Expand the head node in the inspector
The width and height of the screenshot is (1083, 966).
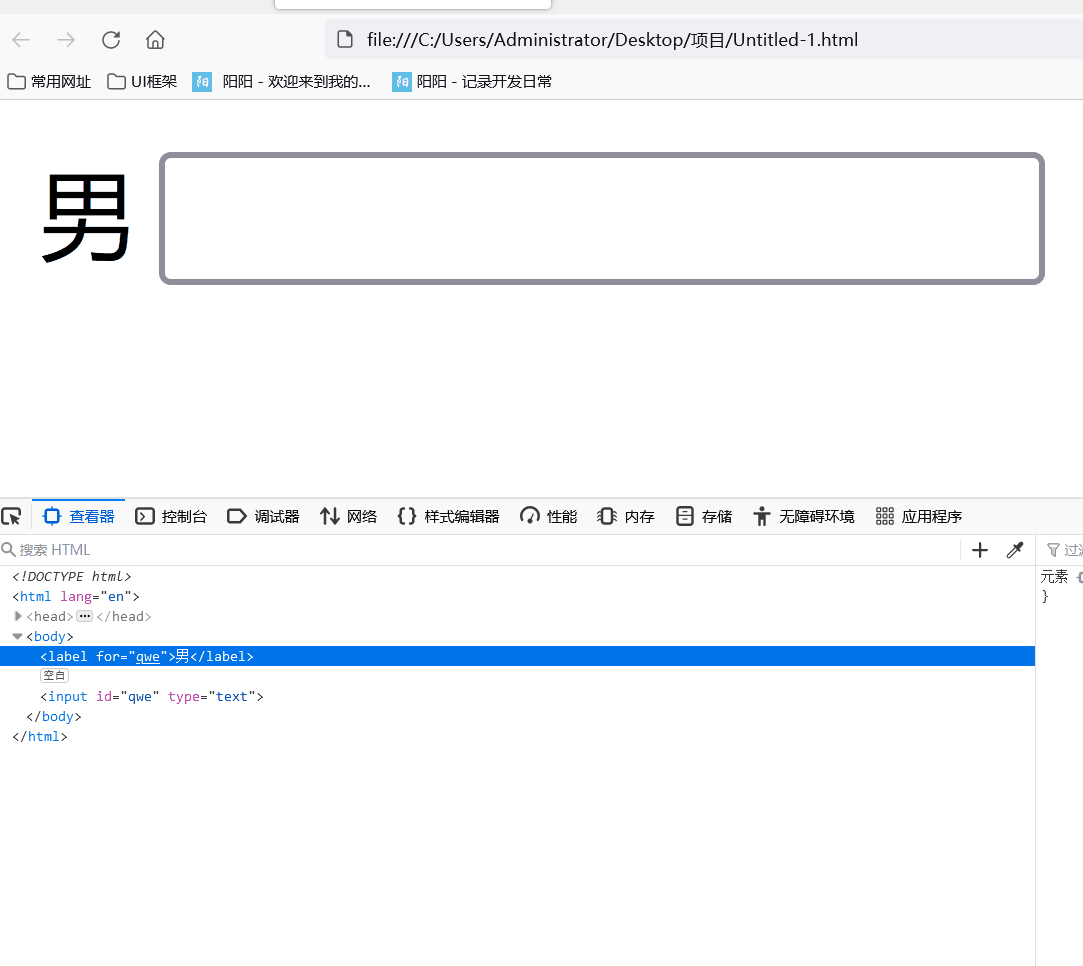click(x=17, y=616)
